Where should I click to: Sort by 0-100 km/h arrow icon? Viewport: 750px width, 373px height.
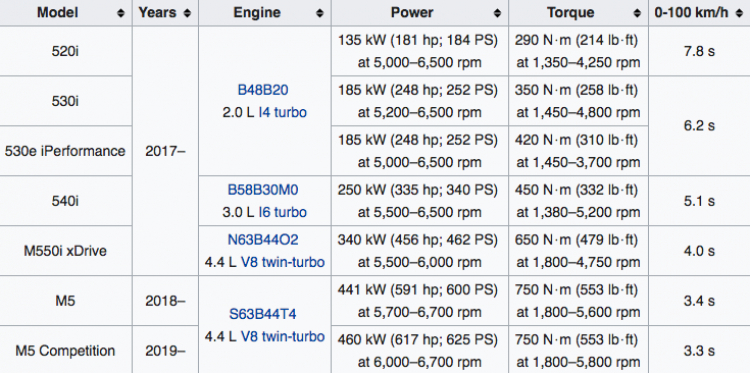(x=739, y=13)
